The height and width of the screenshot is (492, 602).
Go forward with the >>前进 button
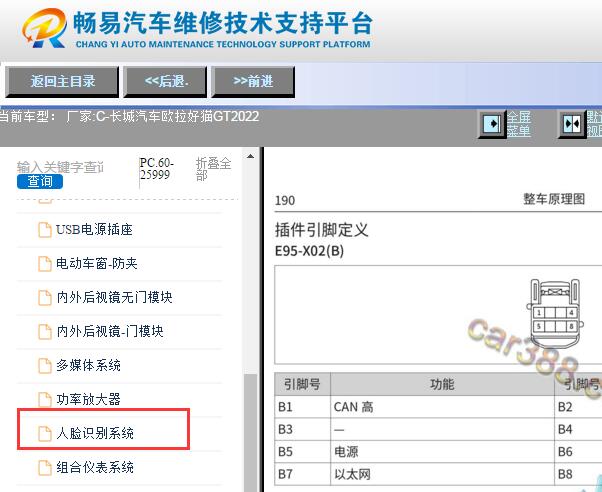pos(253,81)
